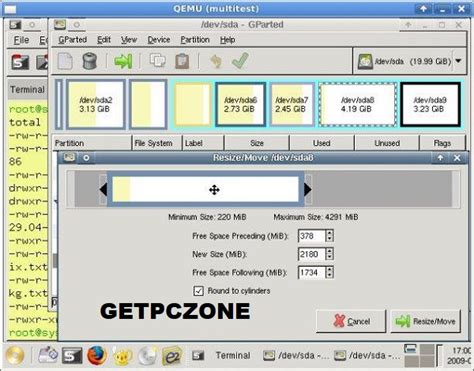Click the New partition toolbar icon
Image resolution: width=474 pixels, height=371 pixels.
pos(65,61)
